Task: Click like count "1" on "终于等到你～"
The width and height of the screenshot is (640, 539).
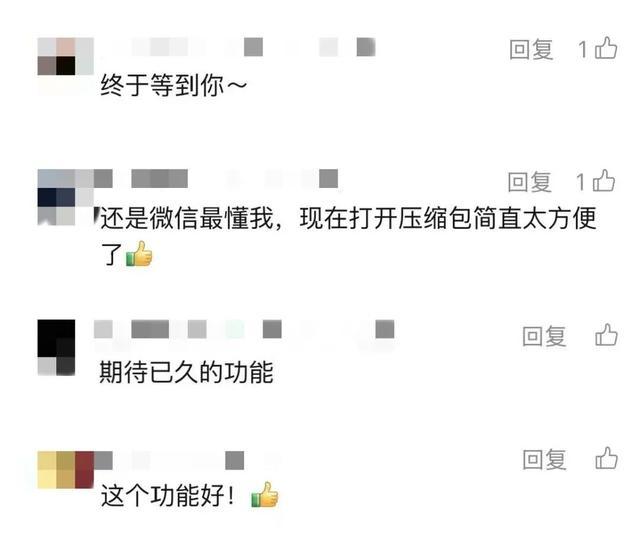Action: point(583,49)
